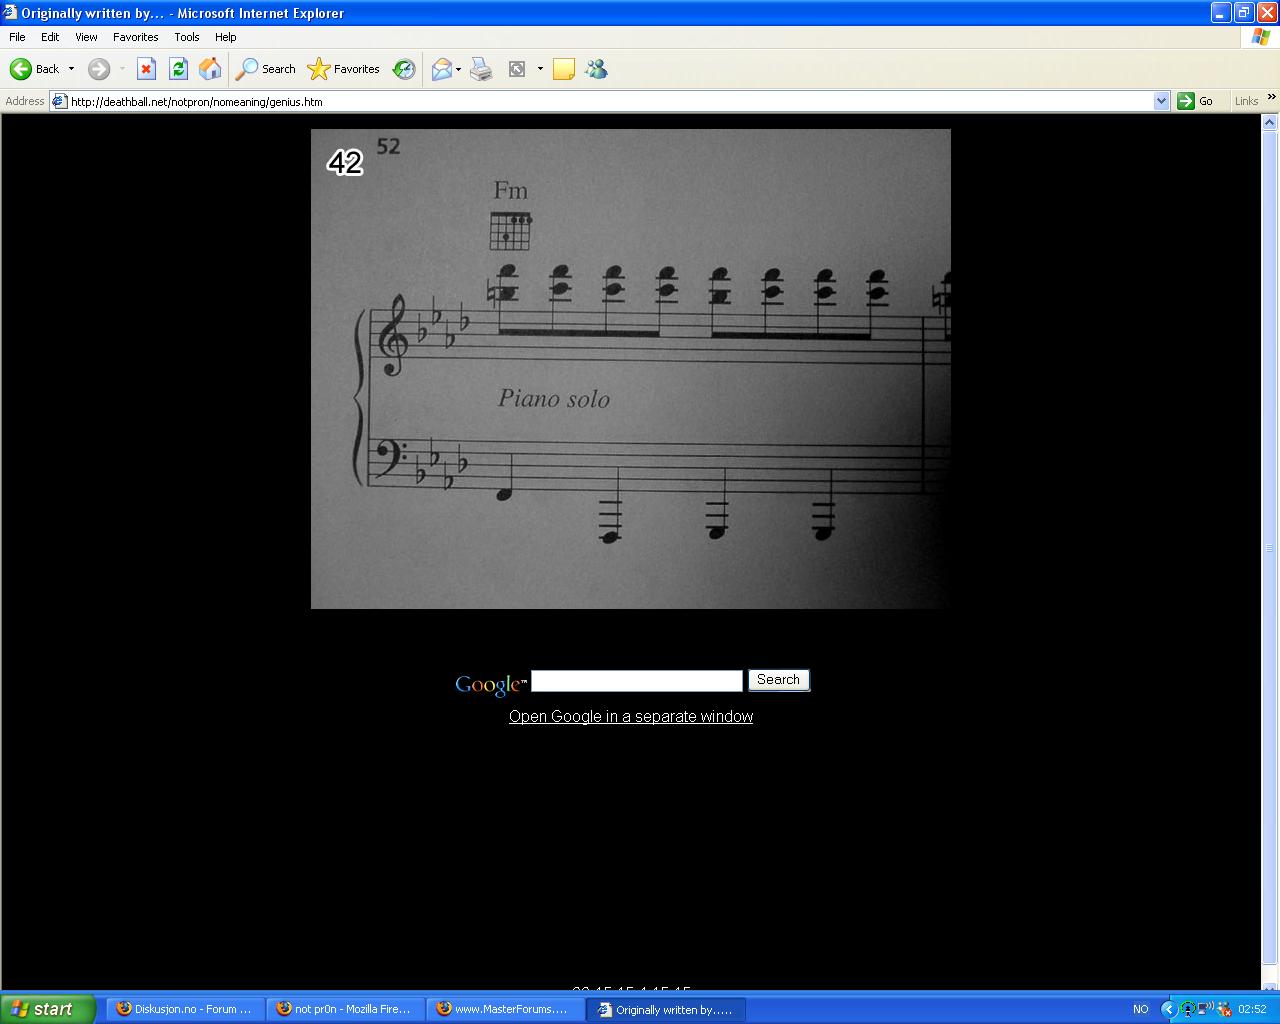
Task: Open the Edit menu
Action: tap(50, 37)
